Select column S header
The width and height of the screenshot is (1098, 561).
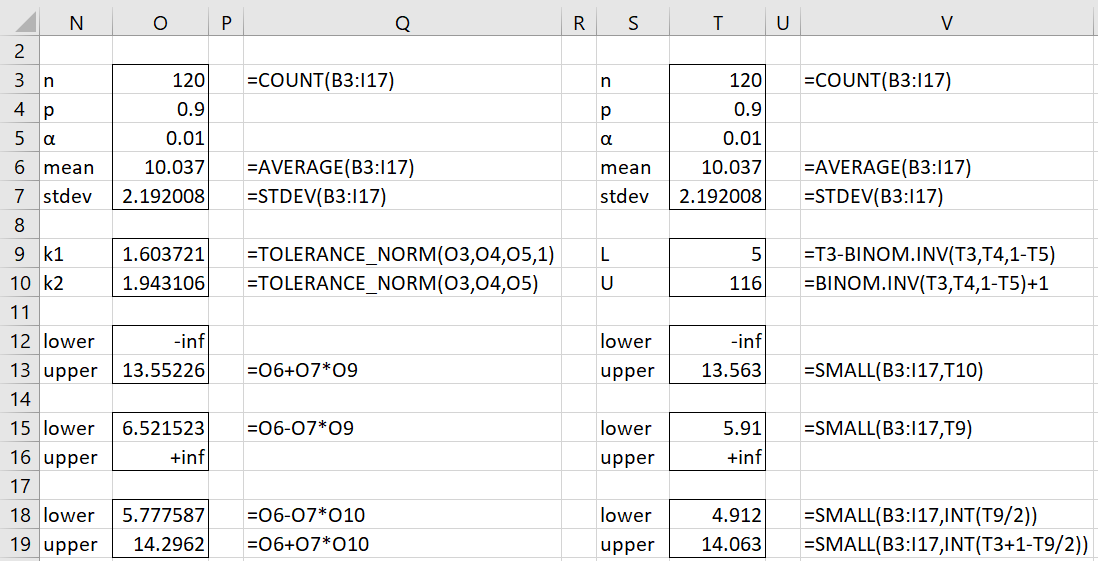[x=633, y=24]
